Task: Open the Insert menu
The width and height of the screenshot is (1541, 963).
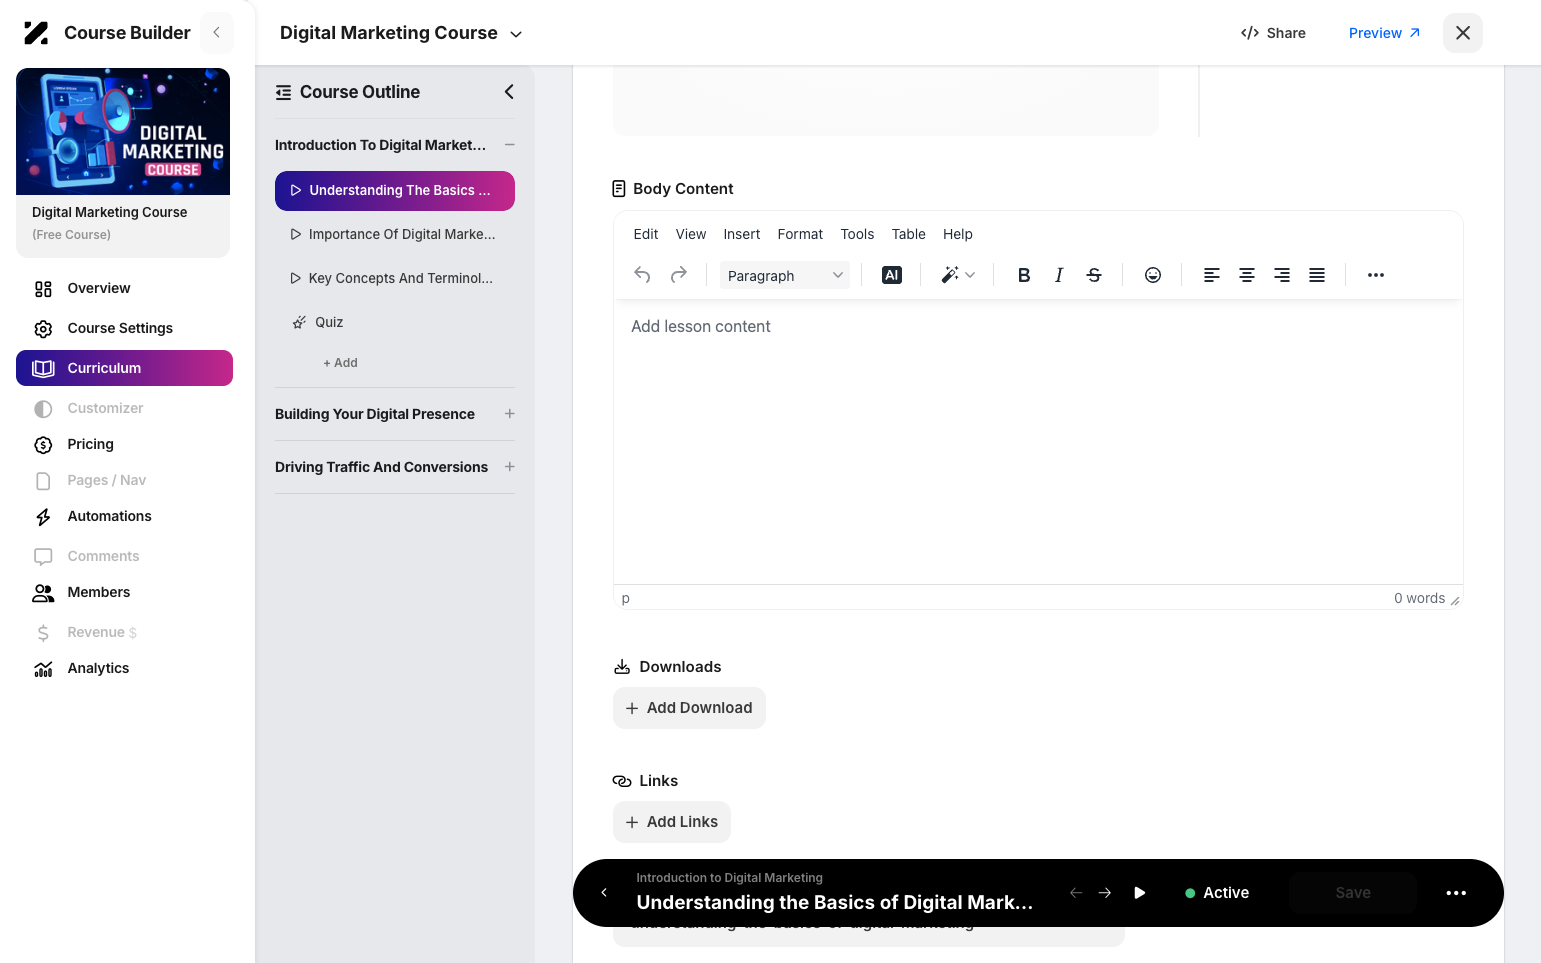Action: [742, 234]
